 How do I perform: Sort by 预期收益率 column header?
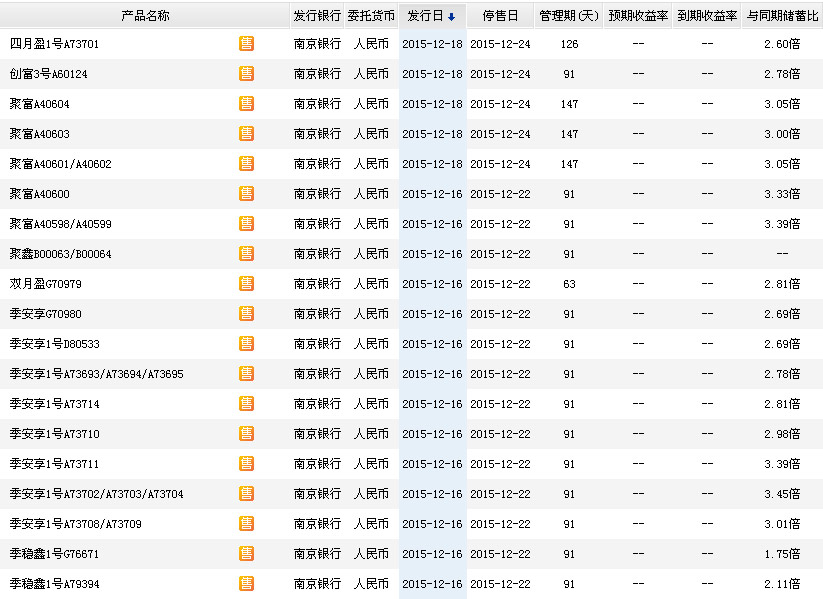pos(638,16)
